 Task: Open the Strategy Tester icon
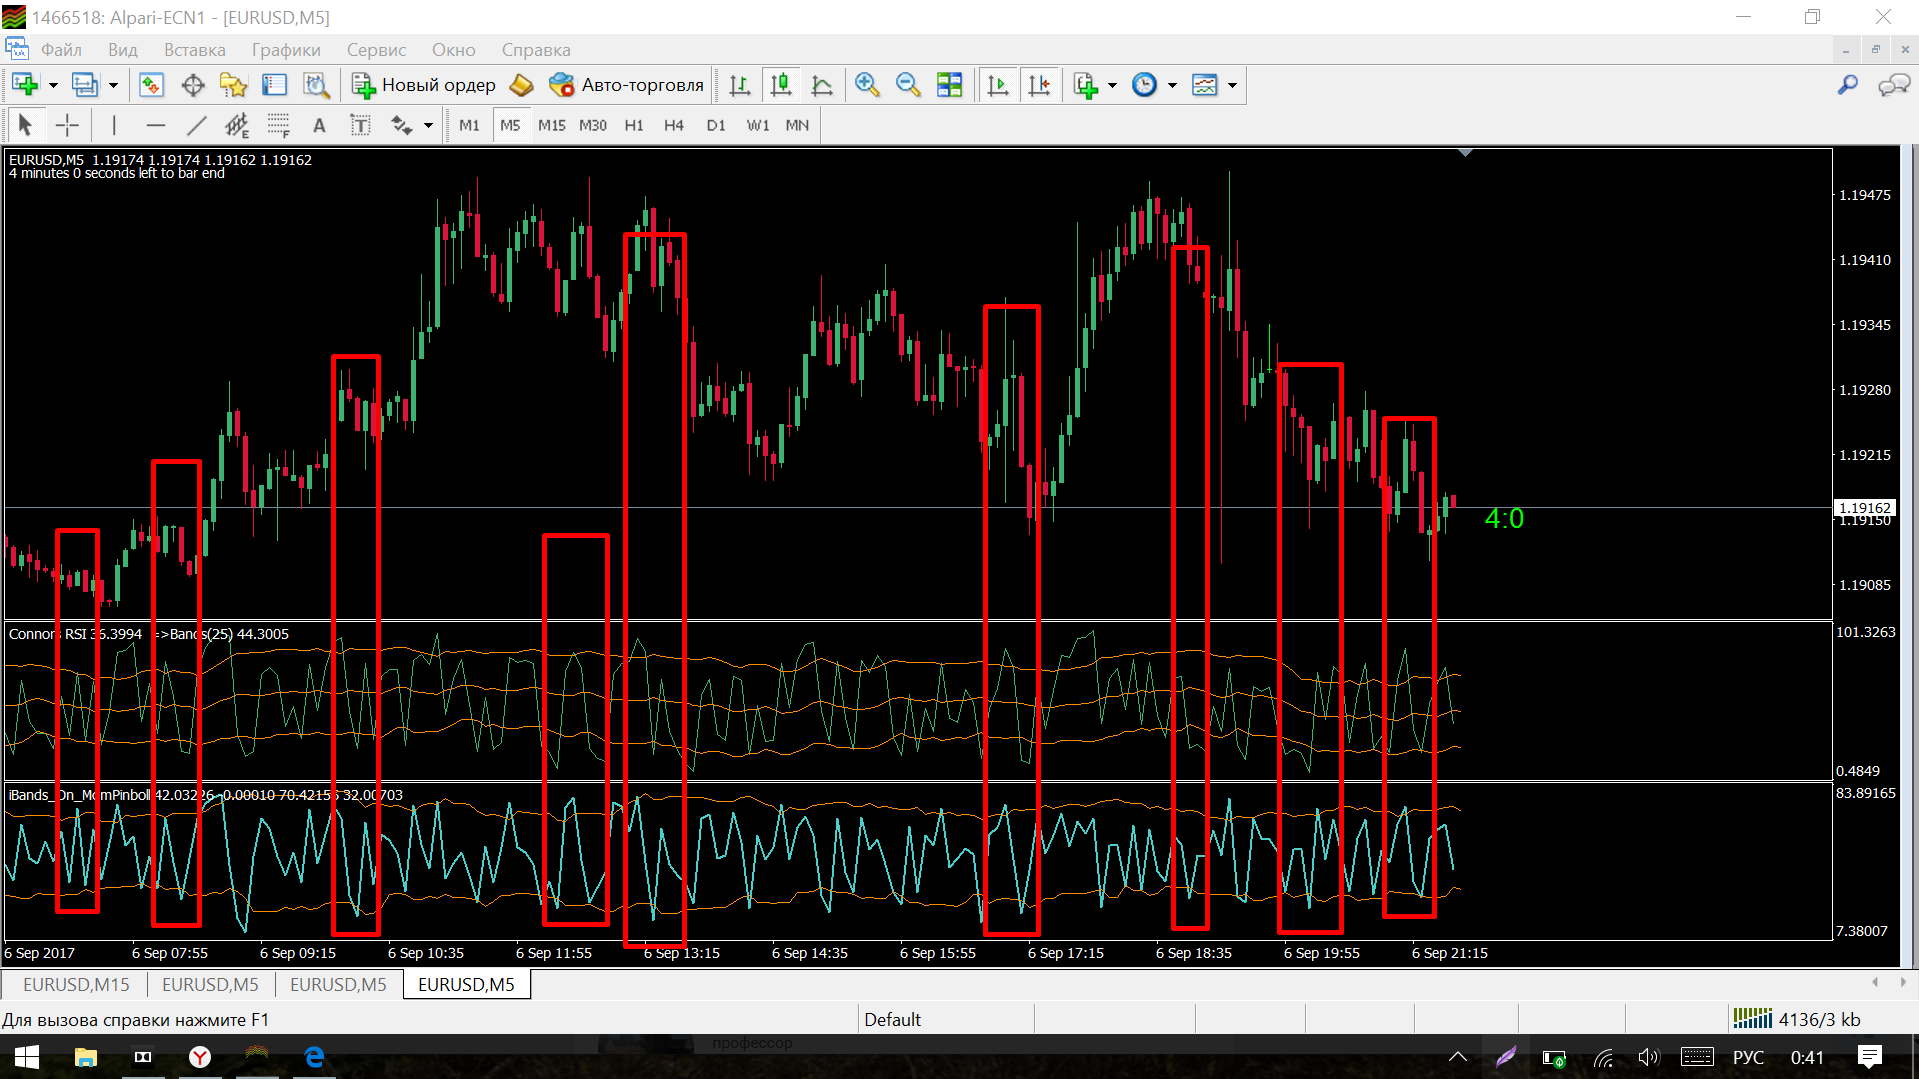pyautogui.click(x=316, y=85)
